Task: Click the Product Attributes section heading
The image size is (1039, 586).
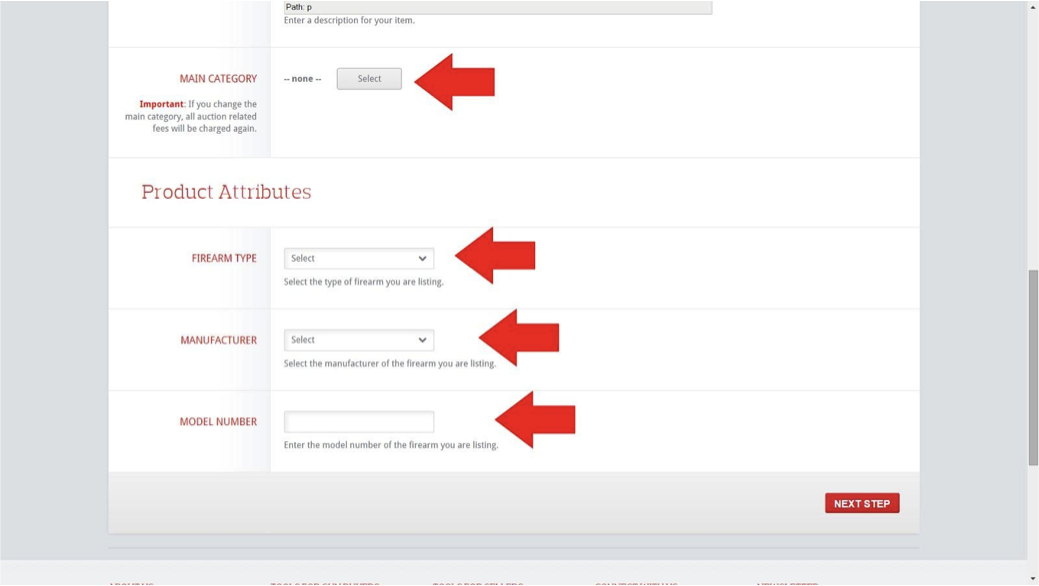Action: click(226, 192)
